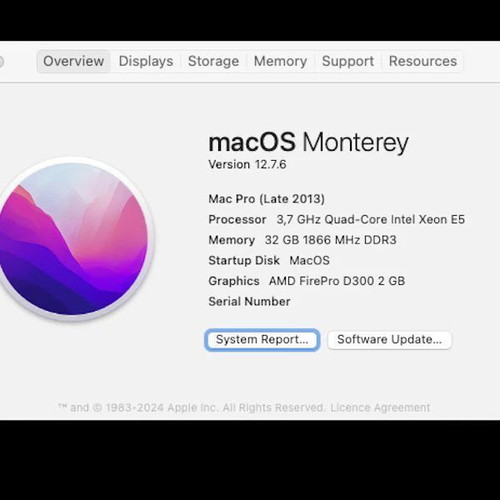Select the Memory tab
This screenshot has width=500, height=500.
tap(280, 61)
